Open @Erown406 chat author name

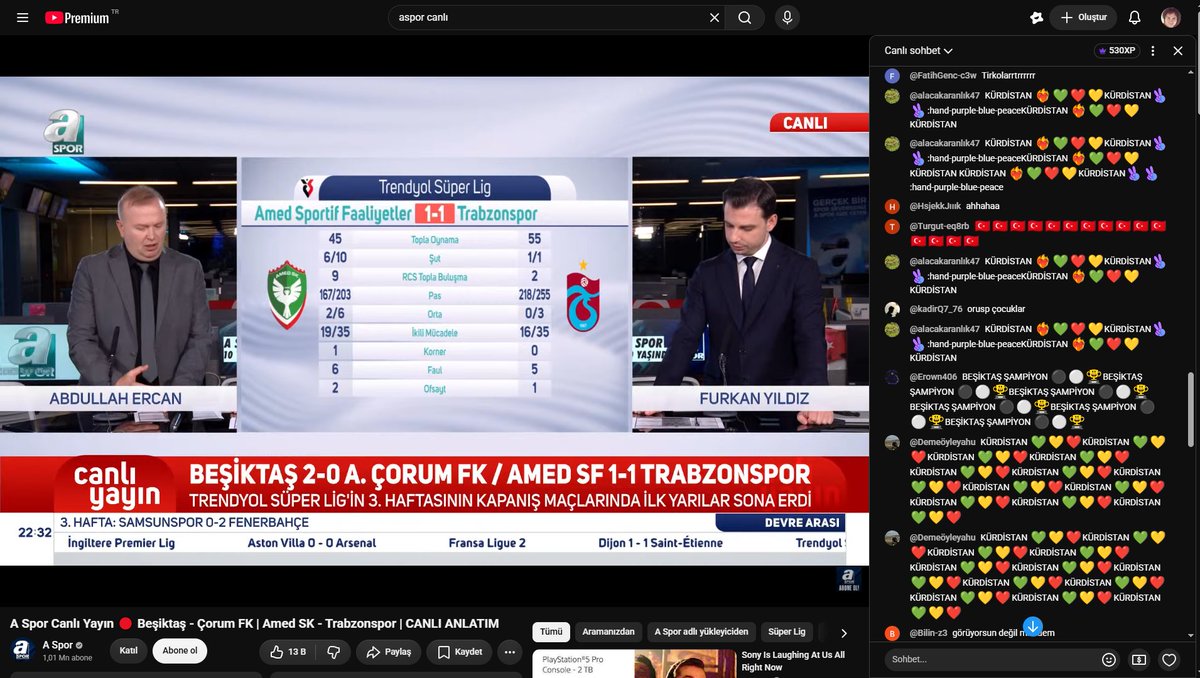[x=933, y=377]
